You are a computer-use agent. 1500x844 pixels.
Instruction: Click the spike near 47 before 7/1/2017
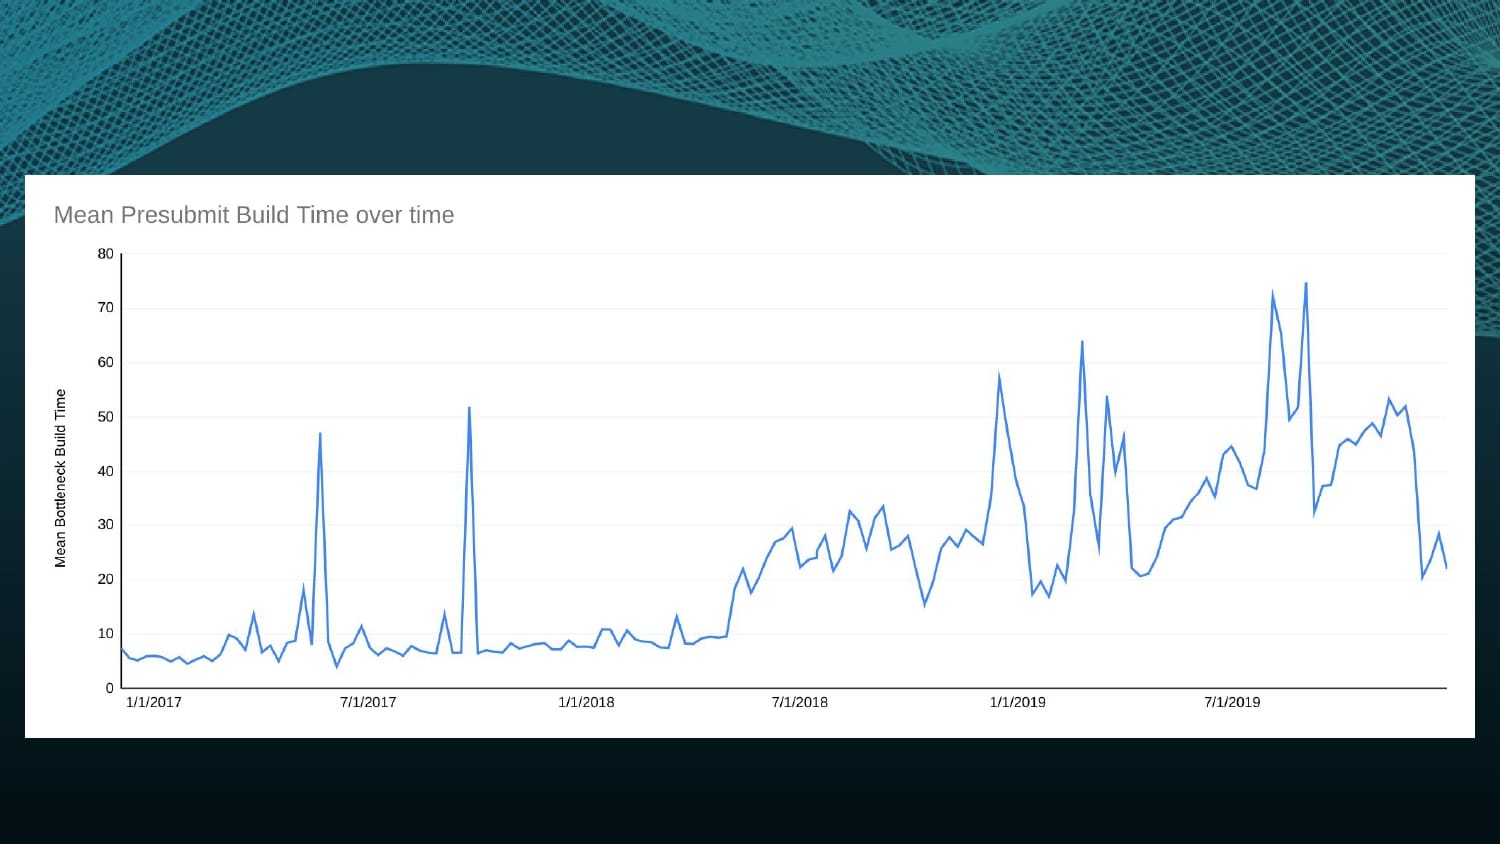320,434
